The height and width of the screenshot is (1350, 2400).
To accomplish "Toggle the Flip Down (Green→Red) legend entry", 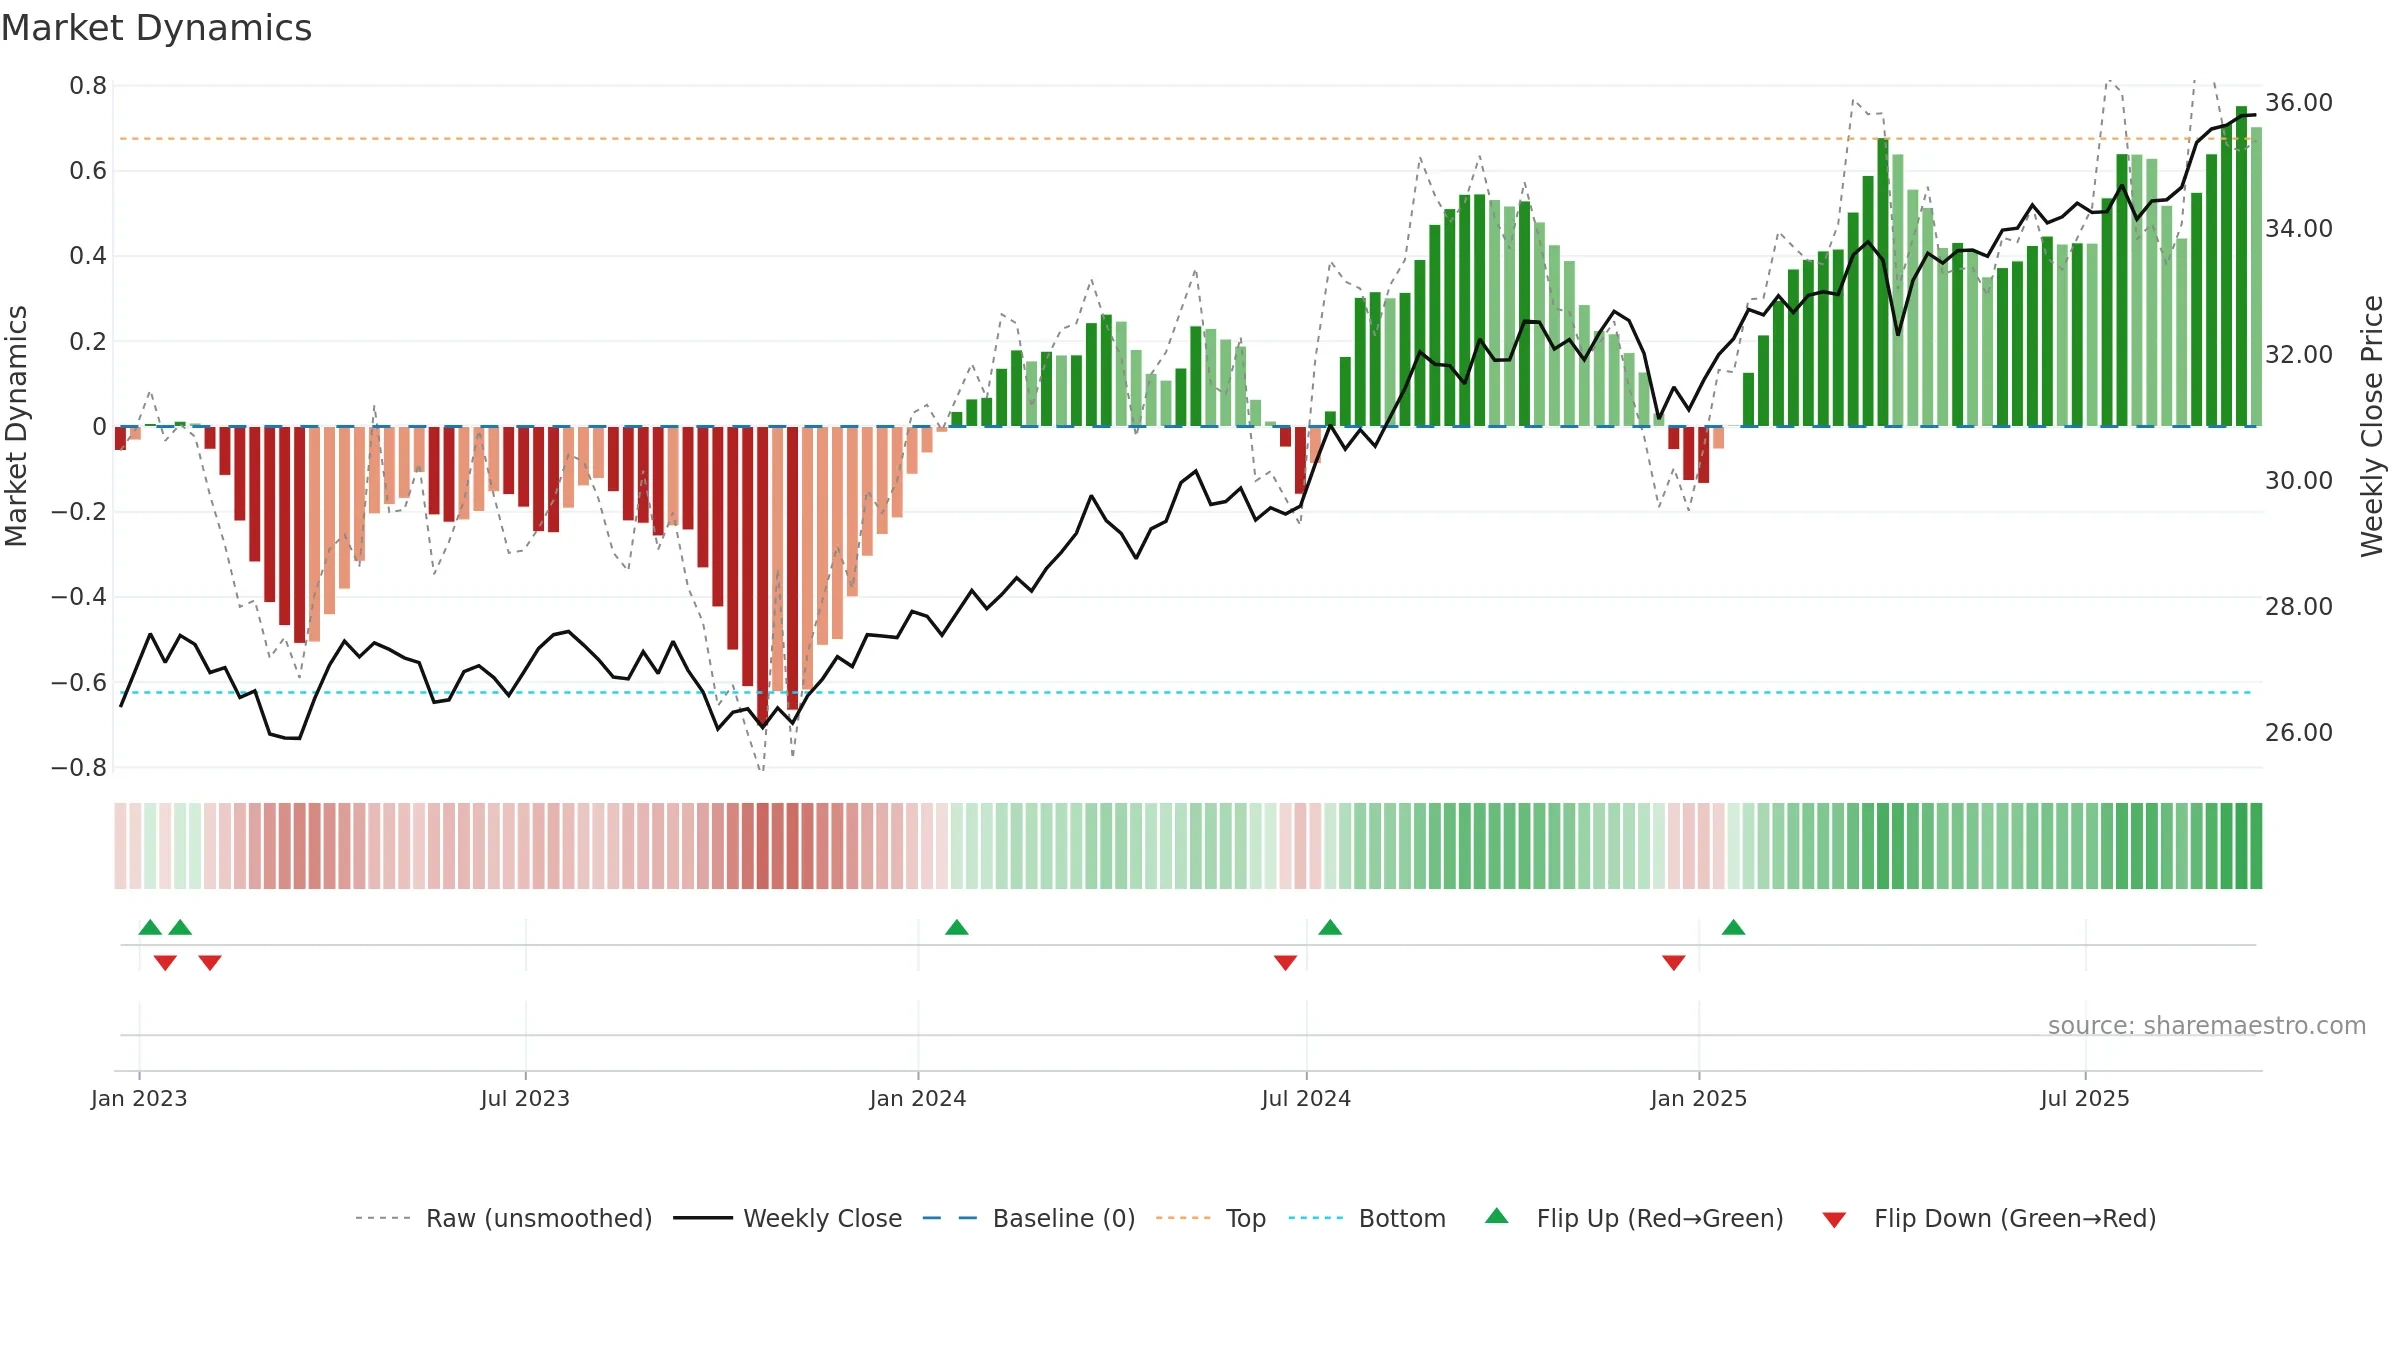I will pos(1989,1218).
